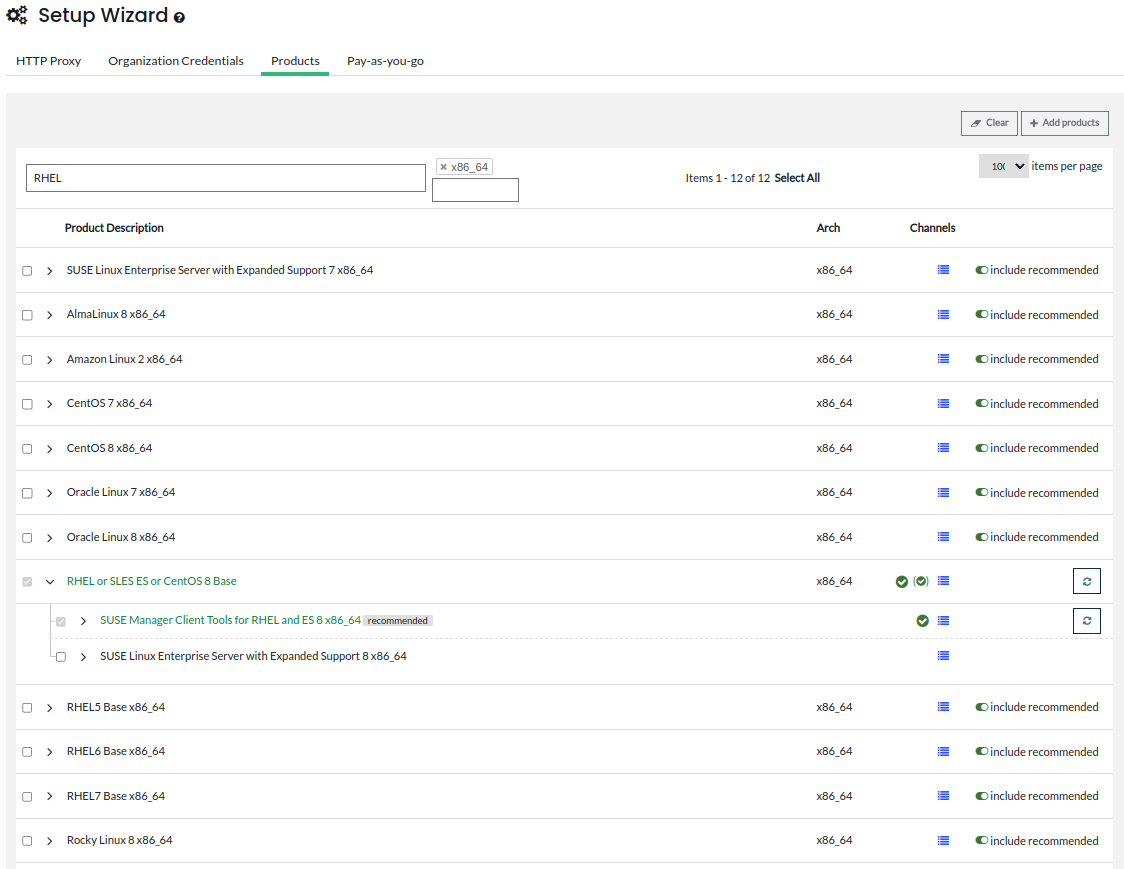The height and width of the screenshot is (869, 1124).
Task: Click sync status check on Client Tools row
Action: (923, 620)
